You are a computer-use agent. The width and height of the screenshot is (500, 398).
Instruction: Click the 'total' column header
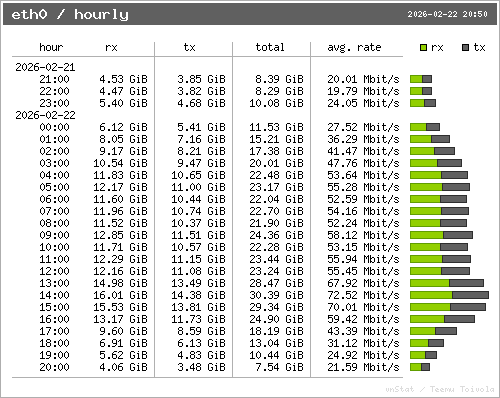[x=270, y=47]
